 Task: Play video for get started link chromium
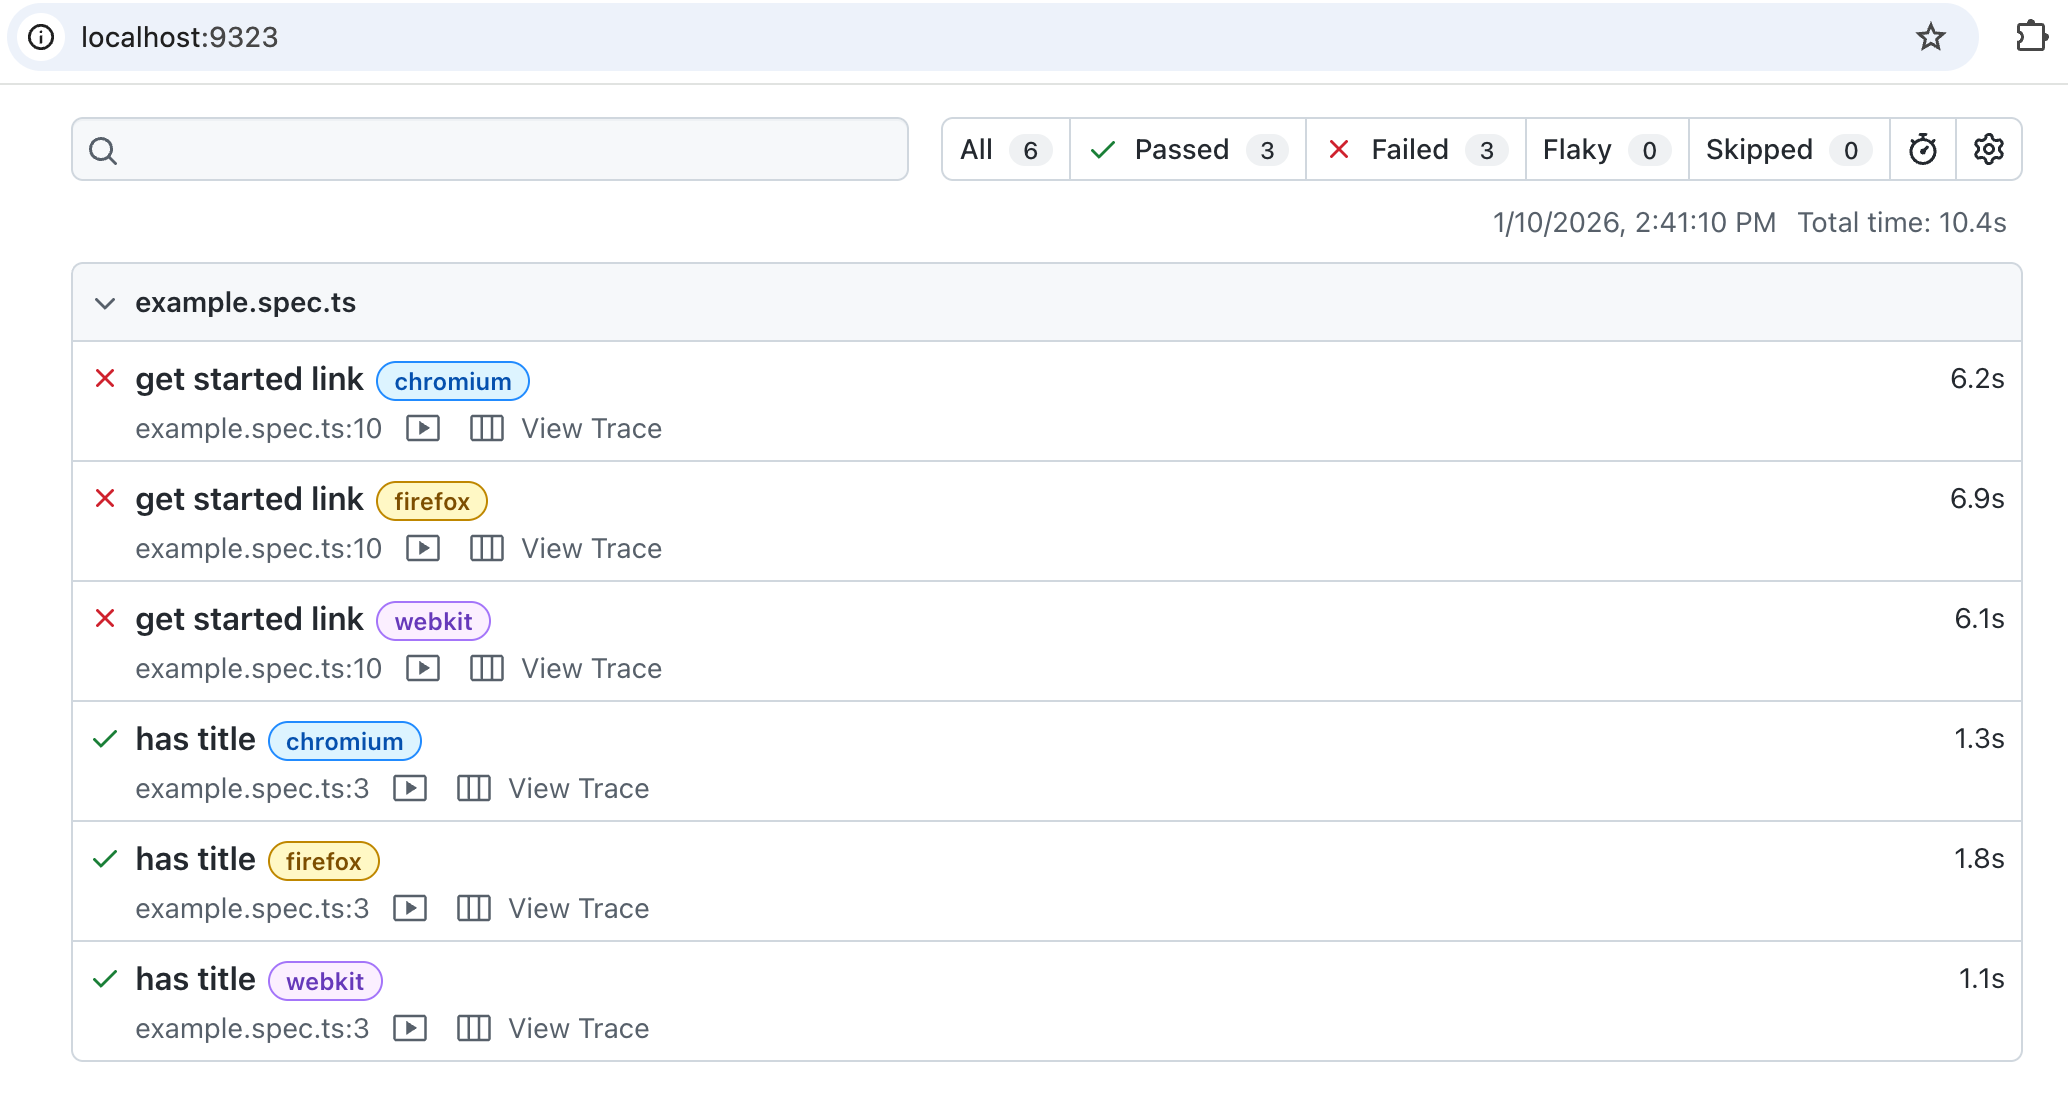tap(423, 429)
